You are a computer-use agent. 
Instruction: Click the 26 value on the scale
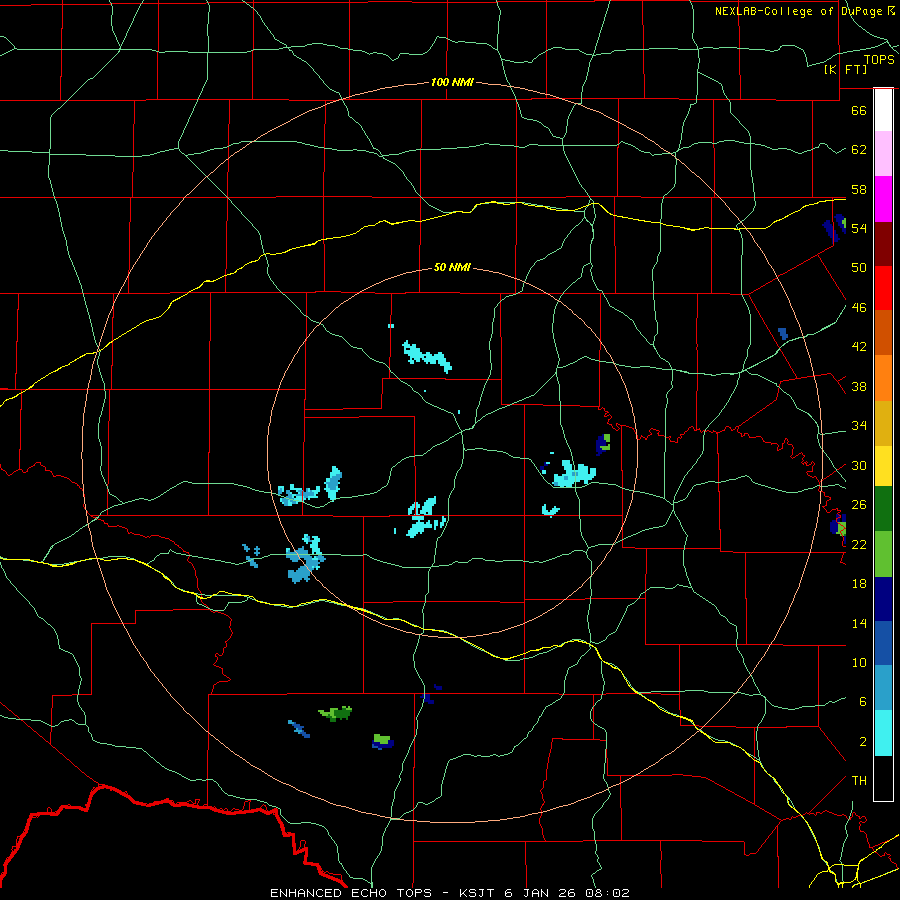click(859, 505)
